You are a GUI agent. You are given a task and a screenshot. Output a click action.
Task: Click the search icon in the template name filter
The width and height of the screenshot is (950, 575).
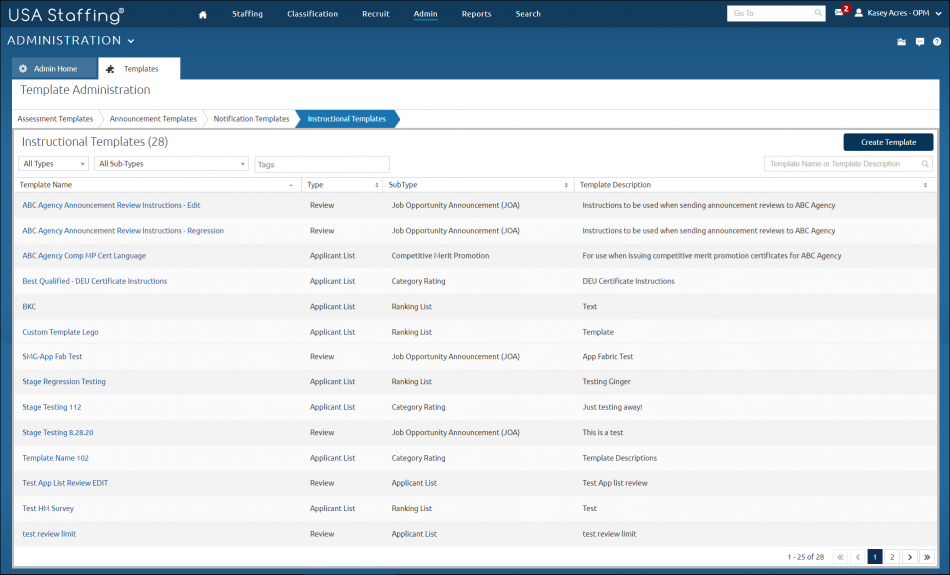click(x=925, y=164)
